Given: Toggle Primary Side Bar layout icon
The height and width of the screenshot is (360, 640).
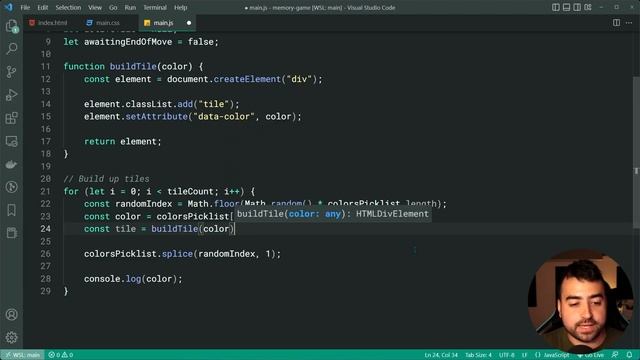Looking at the screenshot, I should [x=556, y=7].
